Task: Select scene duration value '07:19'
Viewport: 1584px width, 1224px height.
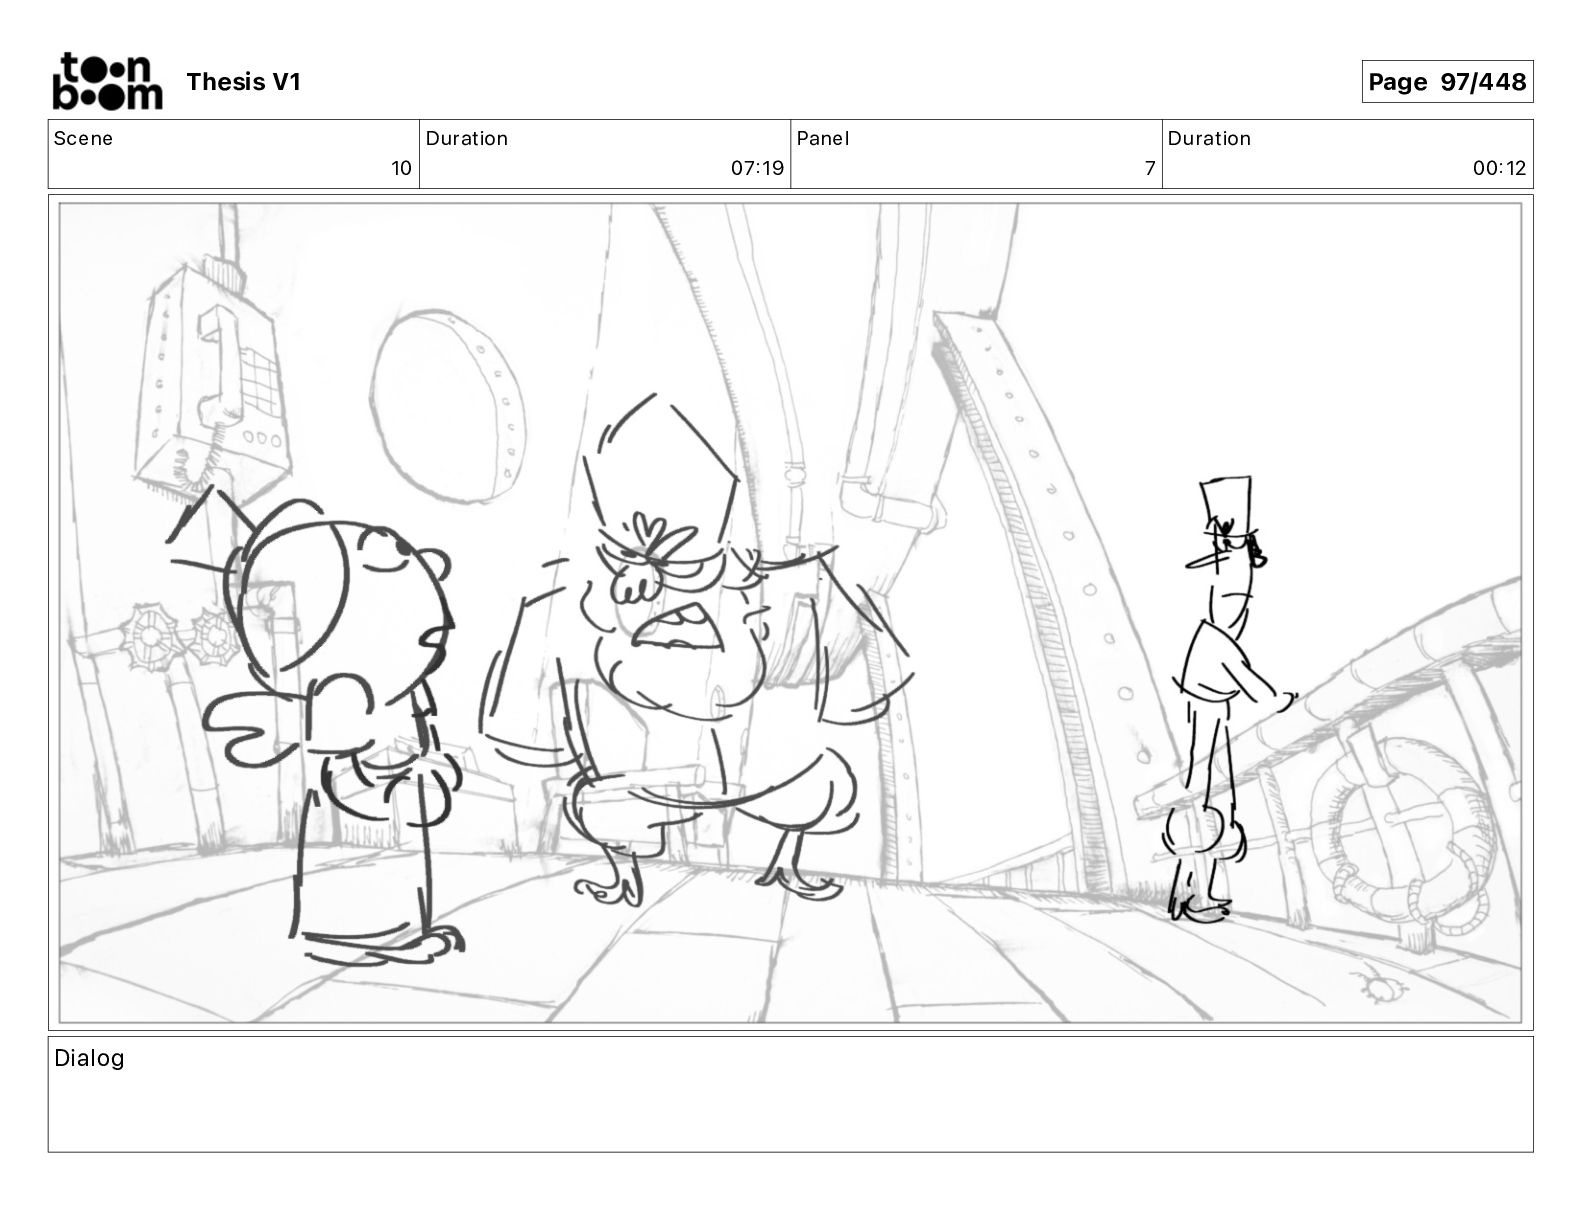Action: tap(757, 168)
